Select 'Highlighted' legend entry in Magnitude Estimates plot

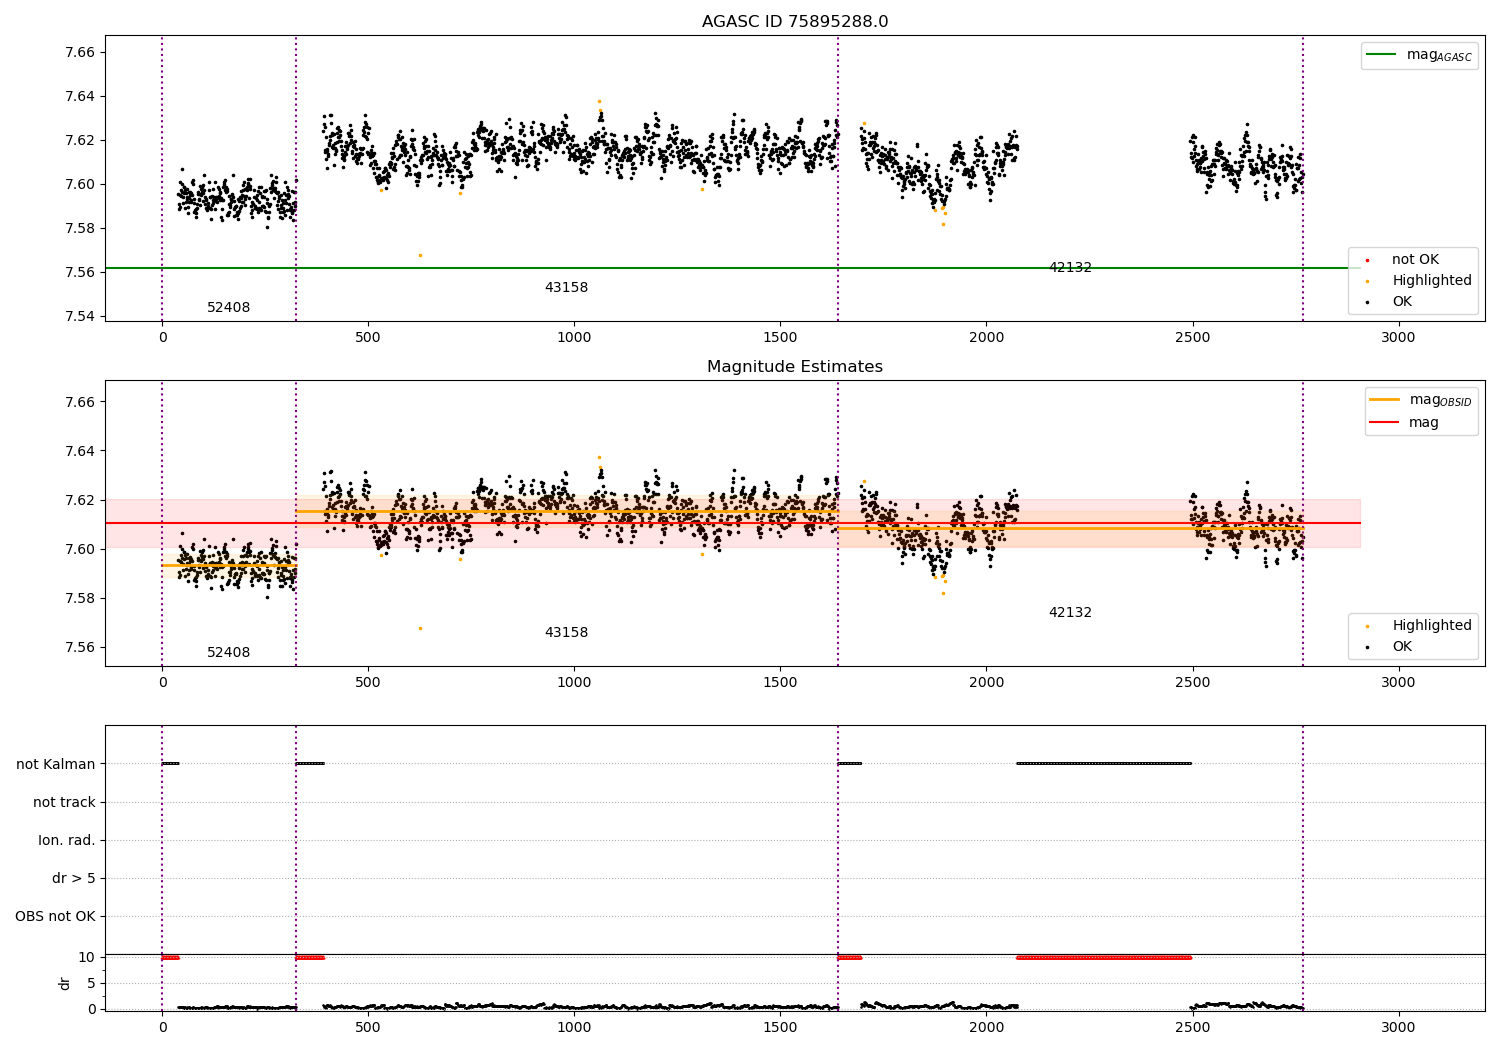(x=1431, y=626)
